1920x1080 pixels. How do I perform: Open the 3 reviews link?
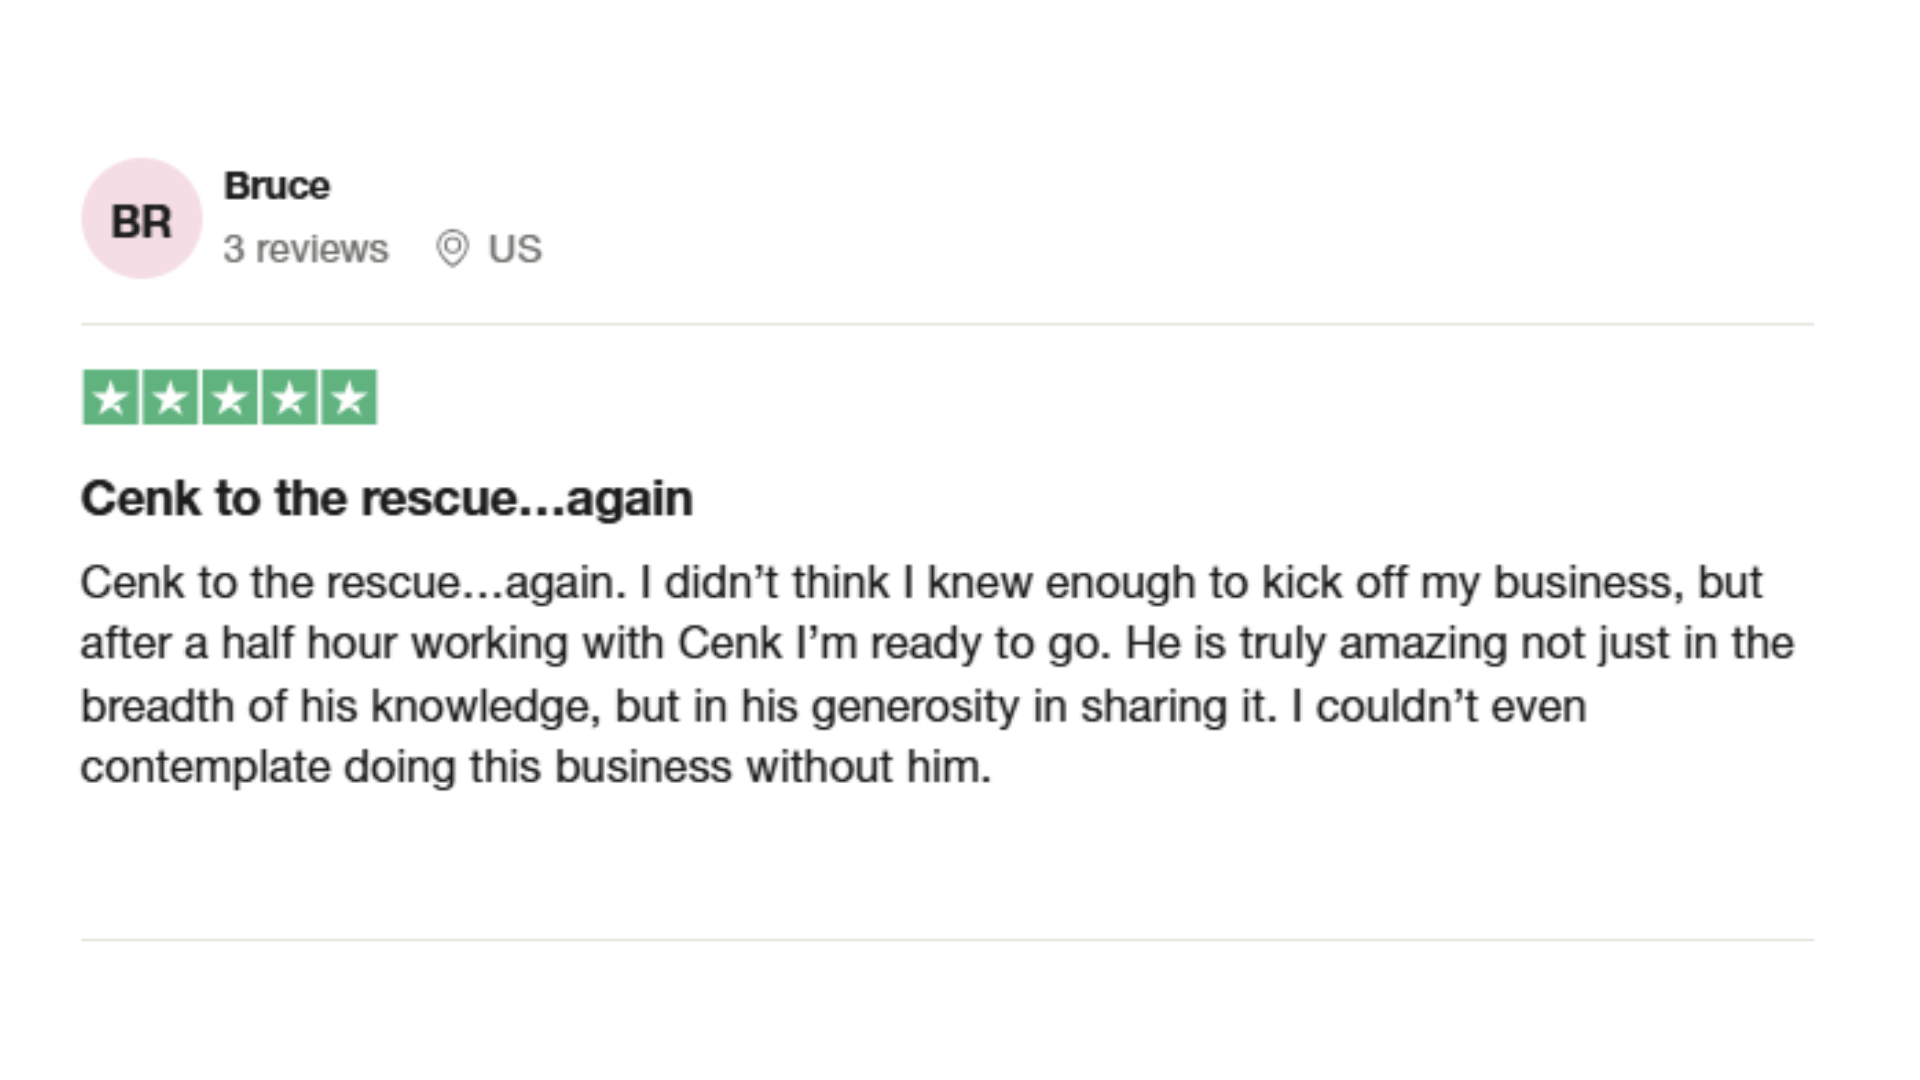(306, 249)
